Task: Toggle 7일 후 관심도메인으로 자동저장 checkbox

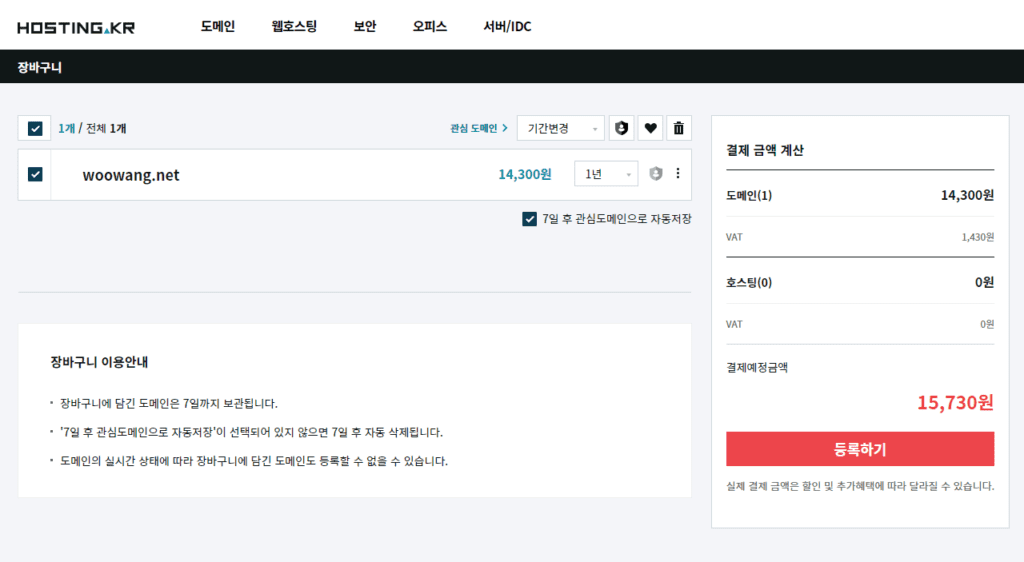Action: (x=530, y=219)
